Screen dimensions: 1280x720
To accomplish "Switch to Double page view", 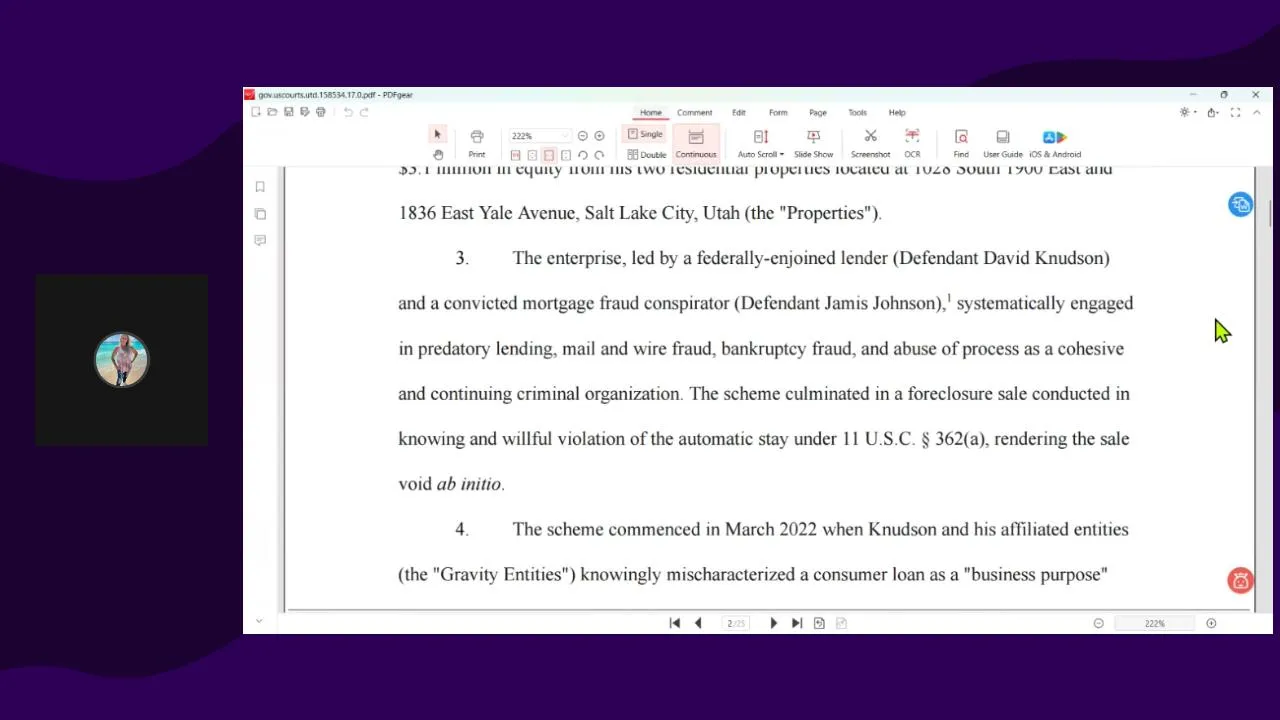I will point(646,155).
